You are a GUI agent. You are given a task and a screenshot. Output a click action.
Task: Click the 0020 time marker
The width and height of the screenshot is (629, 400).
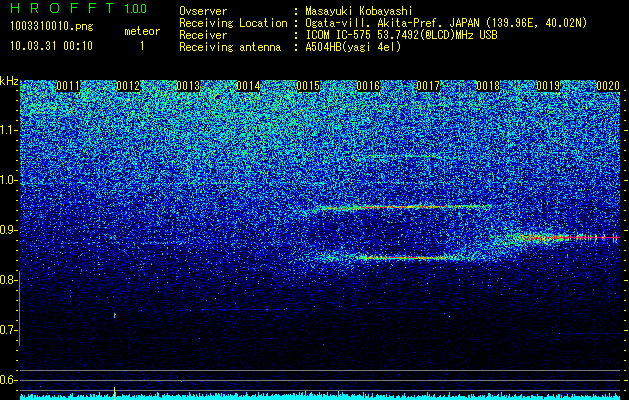(608, 86)
